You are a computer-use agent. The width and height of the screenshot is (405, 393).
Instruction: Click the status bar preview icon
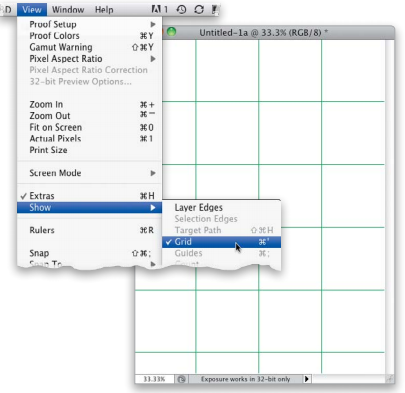coord(181,379)
